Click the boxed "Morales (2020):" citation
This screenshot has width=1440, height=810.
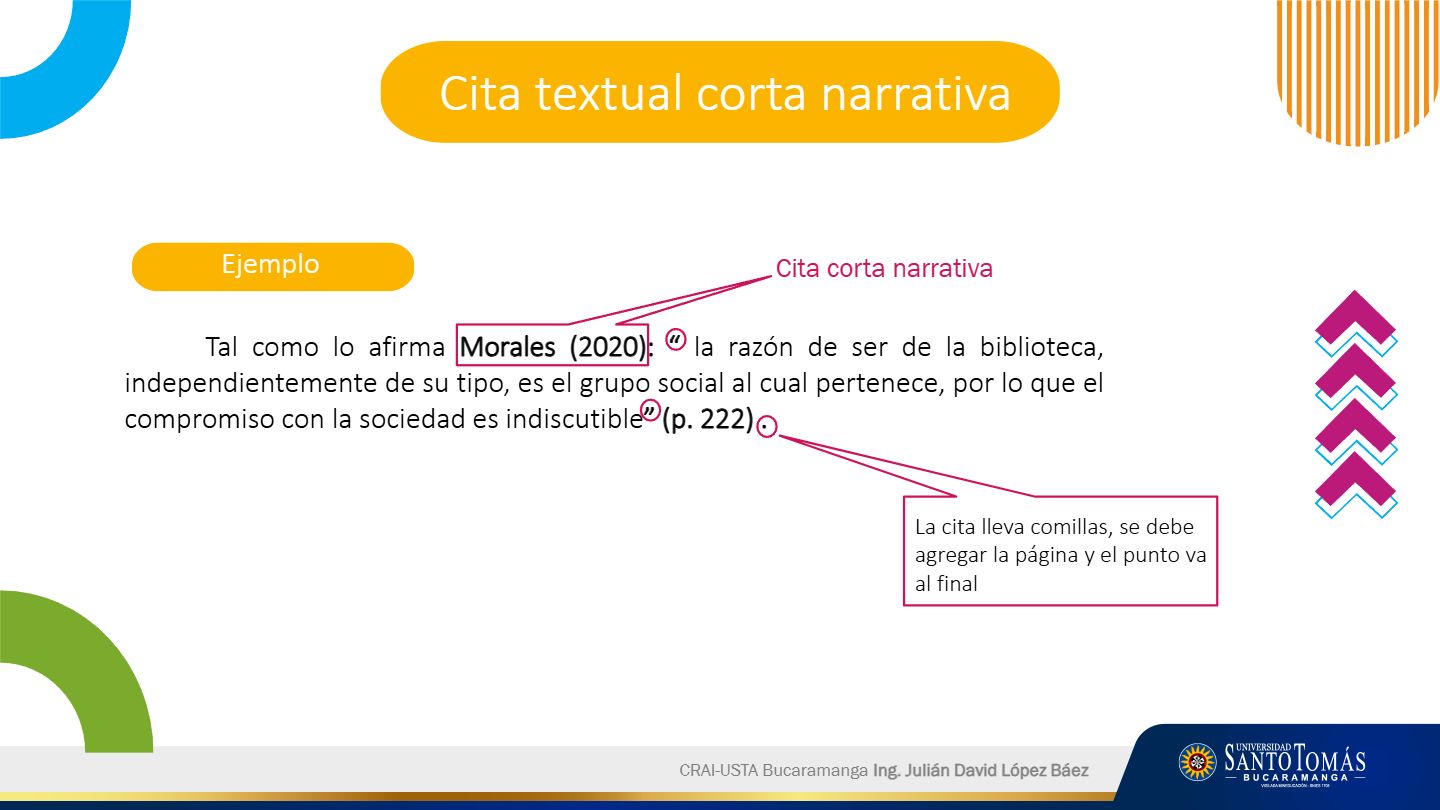point(553,347)
